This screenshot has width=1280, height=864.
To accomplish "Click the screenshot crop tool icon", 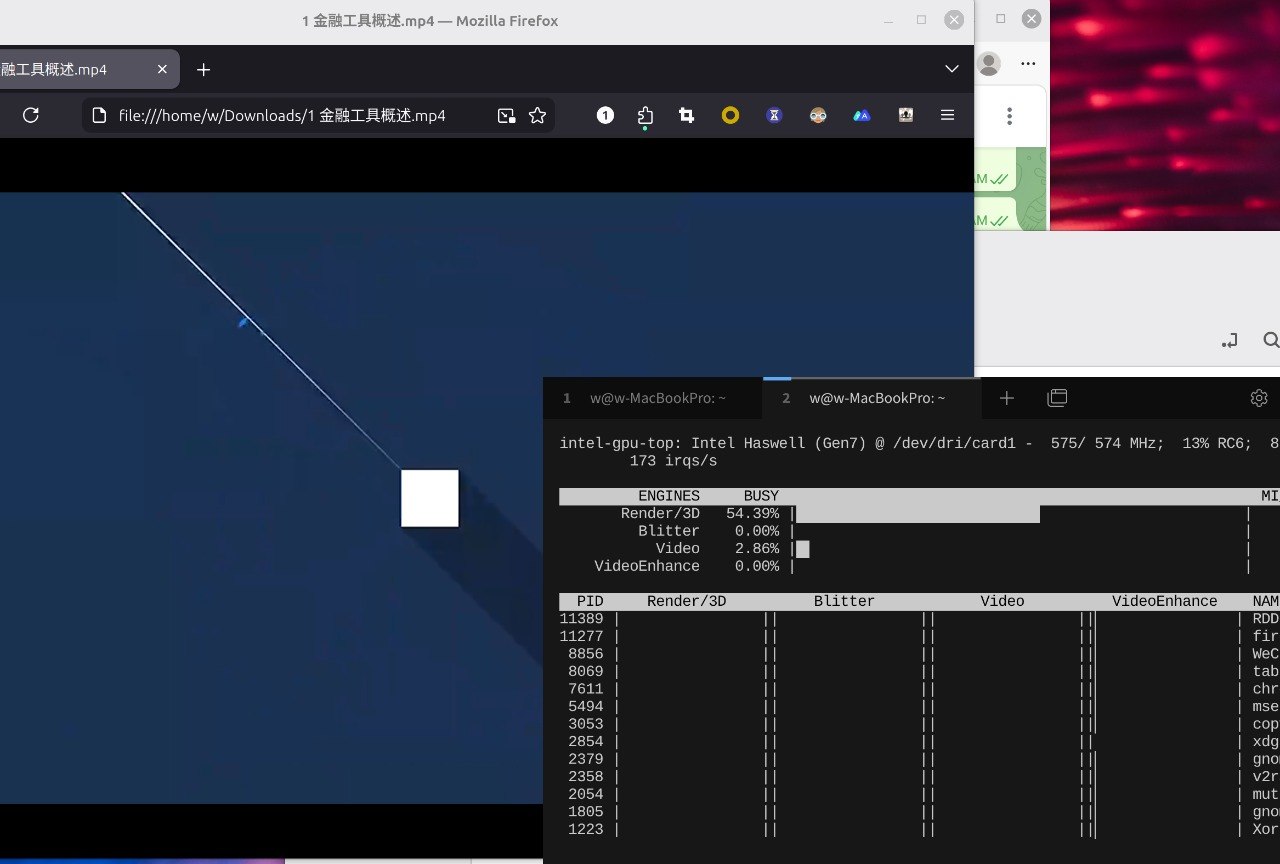I will tap(686, 115).
